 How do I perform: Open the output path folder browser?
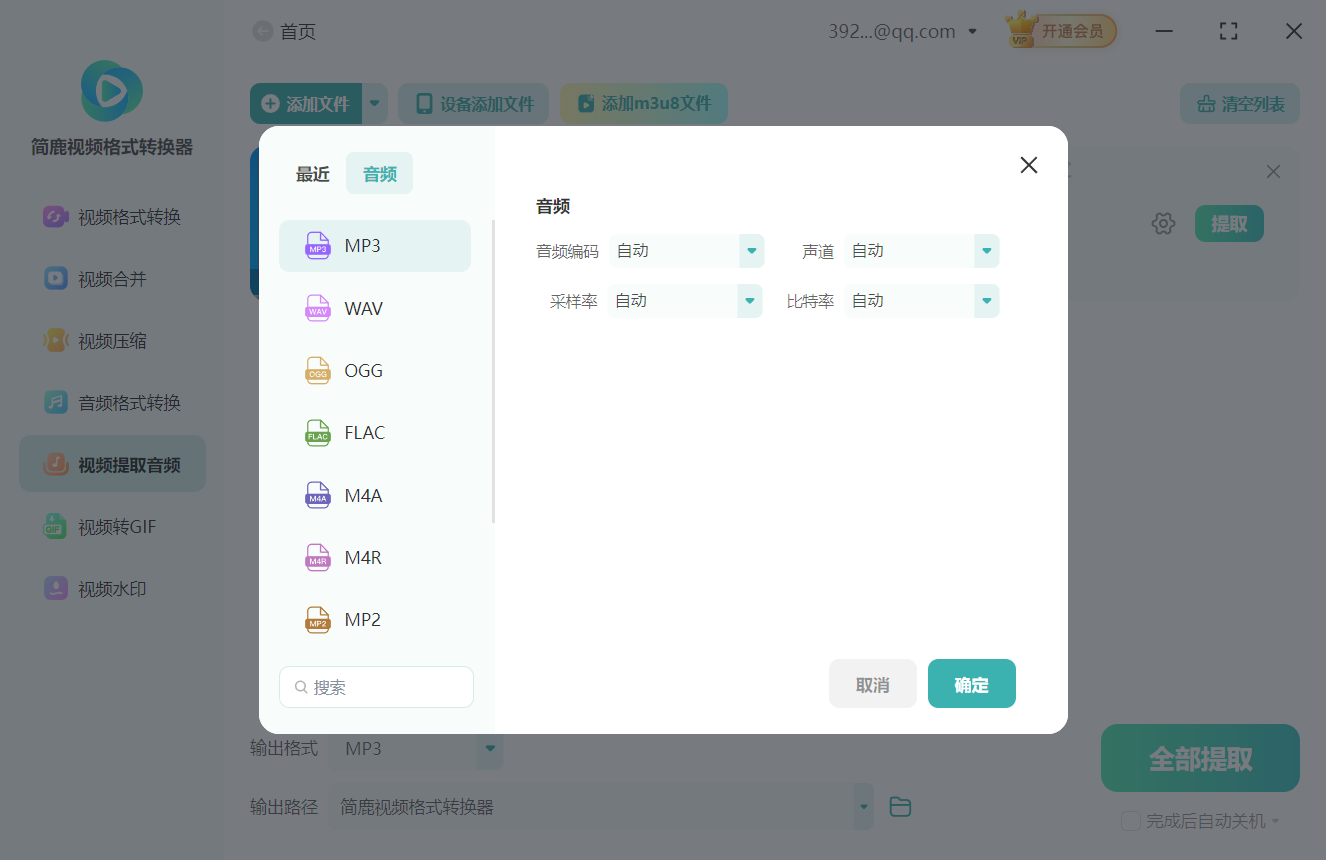pyautogui.click(x=899, y=806)
